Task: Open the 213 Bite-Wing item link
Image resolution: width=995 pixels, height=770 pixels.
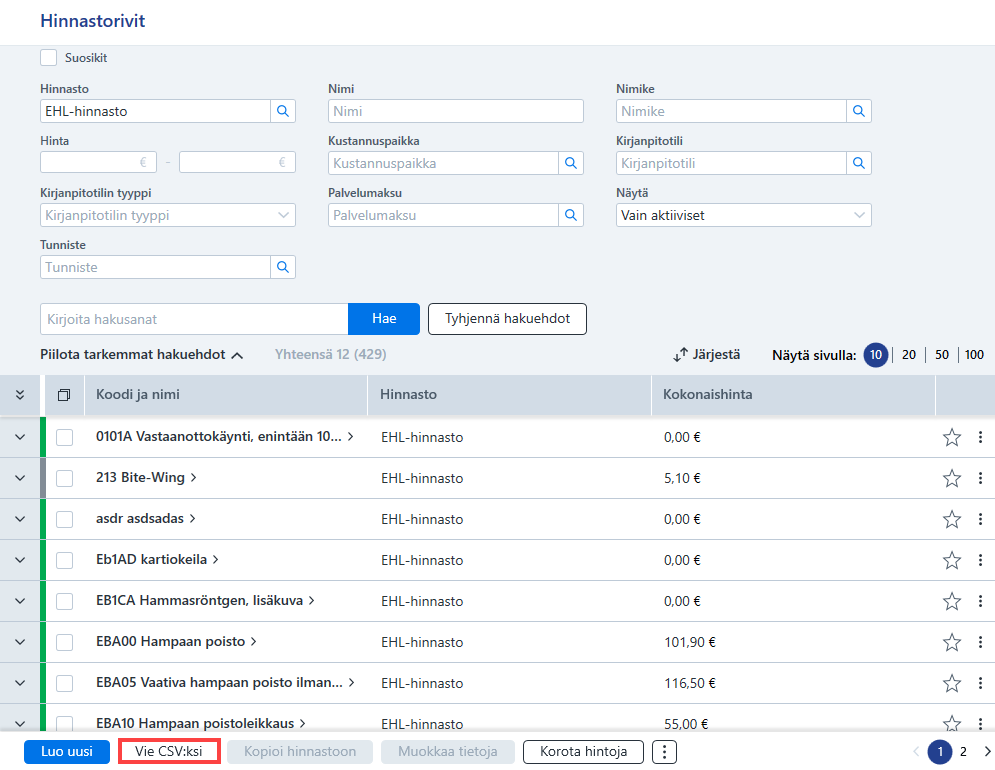Action: click(146, 477)
